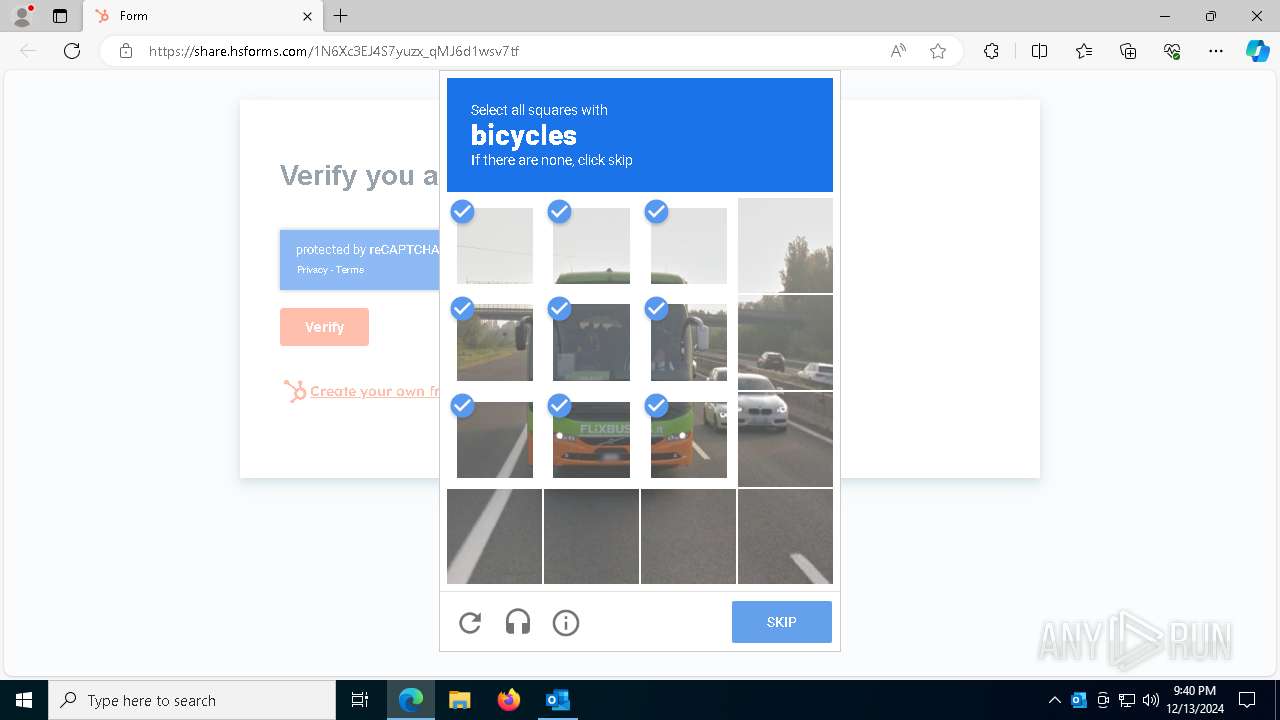Open Settings and more menu
Viewport: 1280px width, 720px height.
[1216, 51]
